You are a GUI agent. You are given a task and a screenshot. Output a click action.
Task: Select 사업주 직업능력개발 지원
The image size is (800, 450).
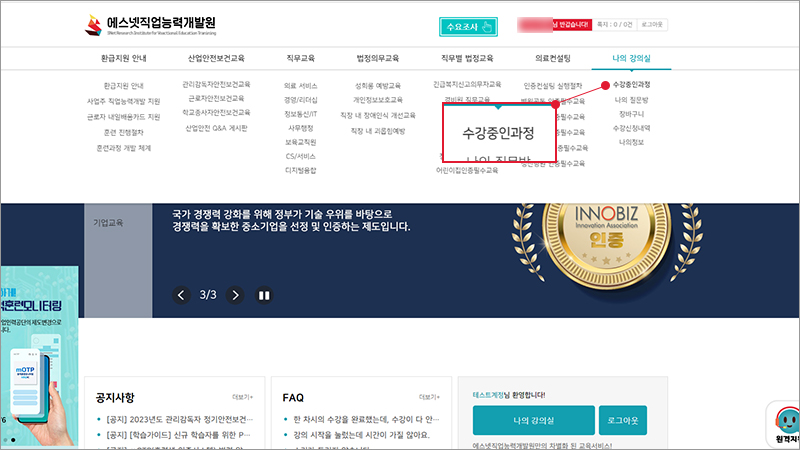[x=123, y=102]
